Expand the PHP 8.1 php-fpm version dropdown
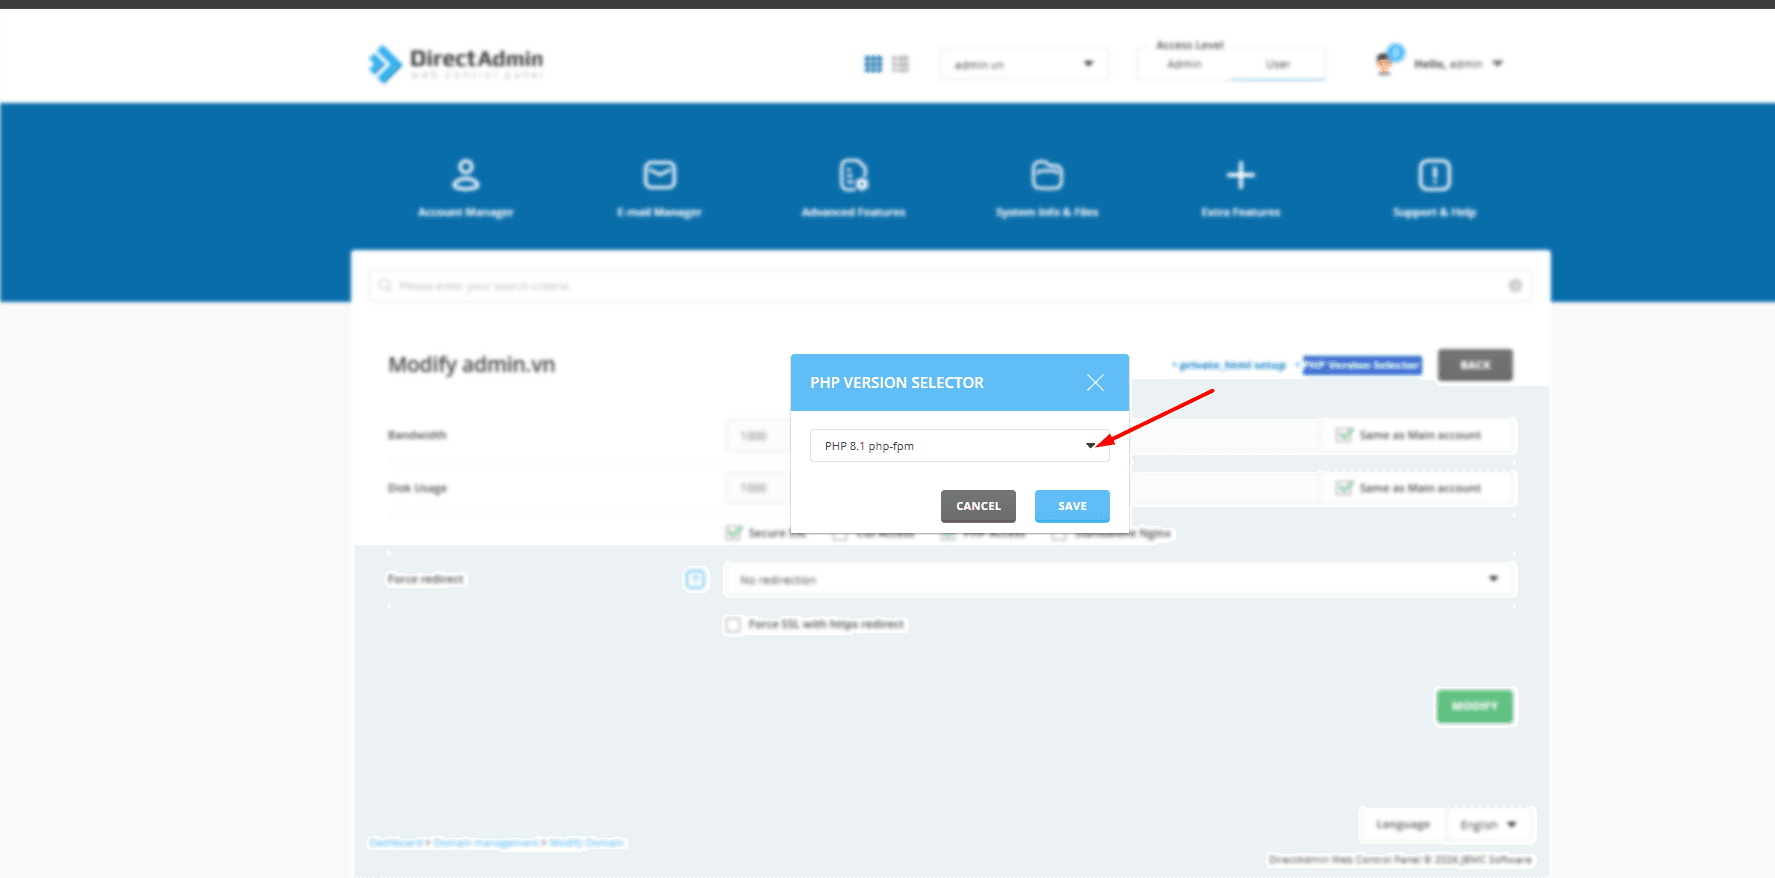 coord(959,446)
